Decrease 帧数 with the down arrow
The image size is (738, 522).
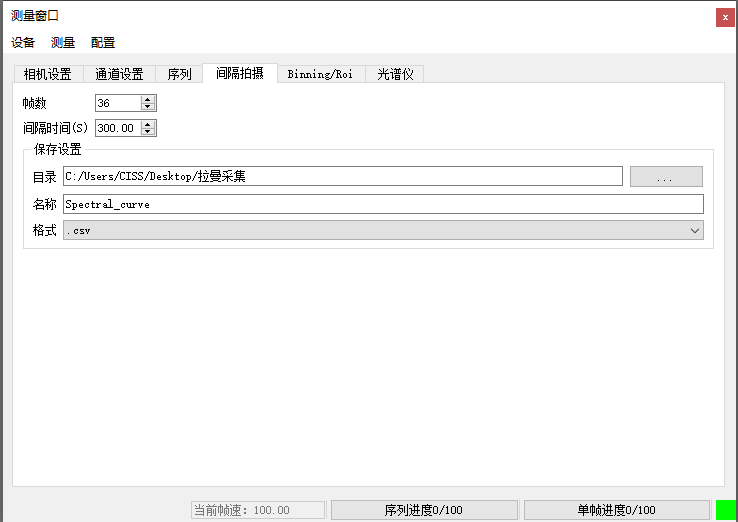pos(148,107)
